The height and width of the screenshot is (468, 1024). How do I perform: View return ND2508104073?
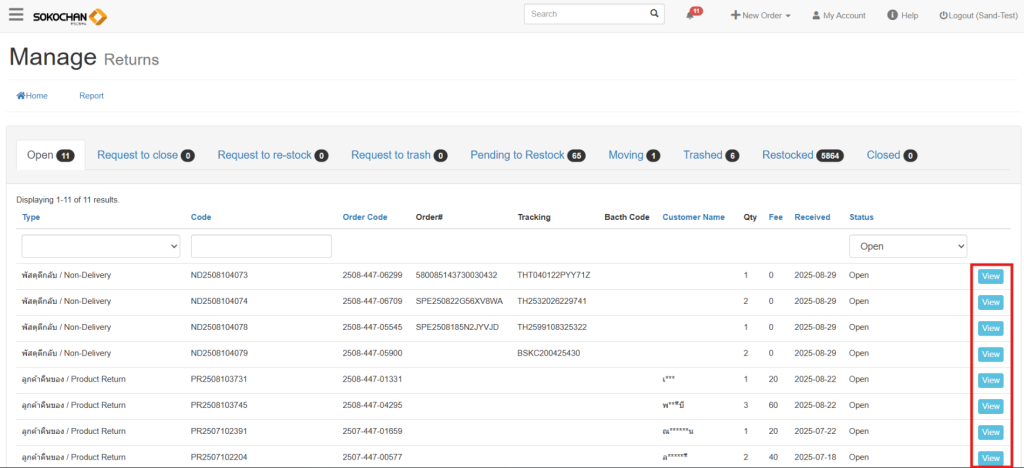[990, 276]
